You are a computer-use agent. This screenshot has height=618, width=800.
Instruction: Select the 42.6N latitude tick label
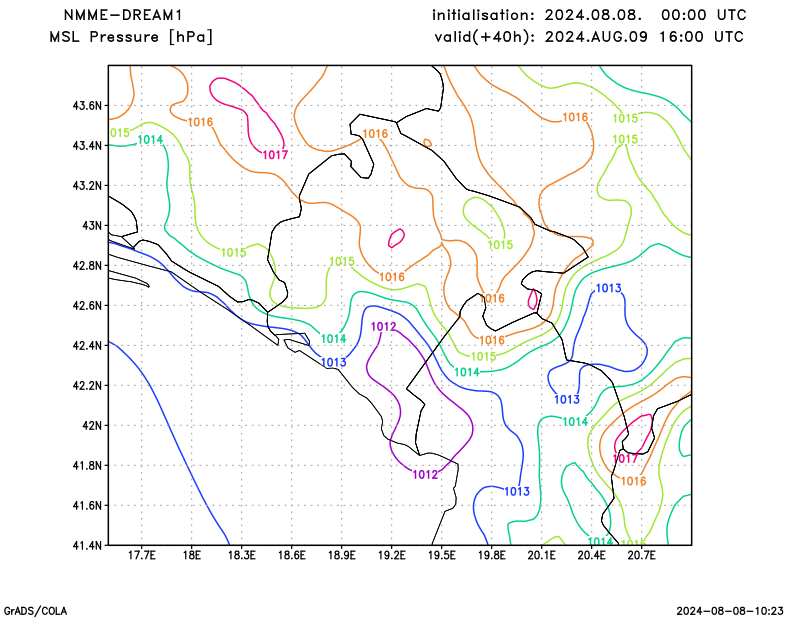[88, 305]
